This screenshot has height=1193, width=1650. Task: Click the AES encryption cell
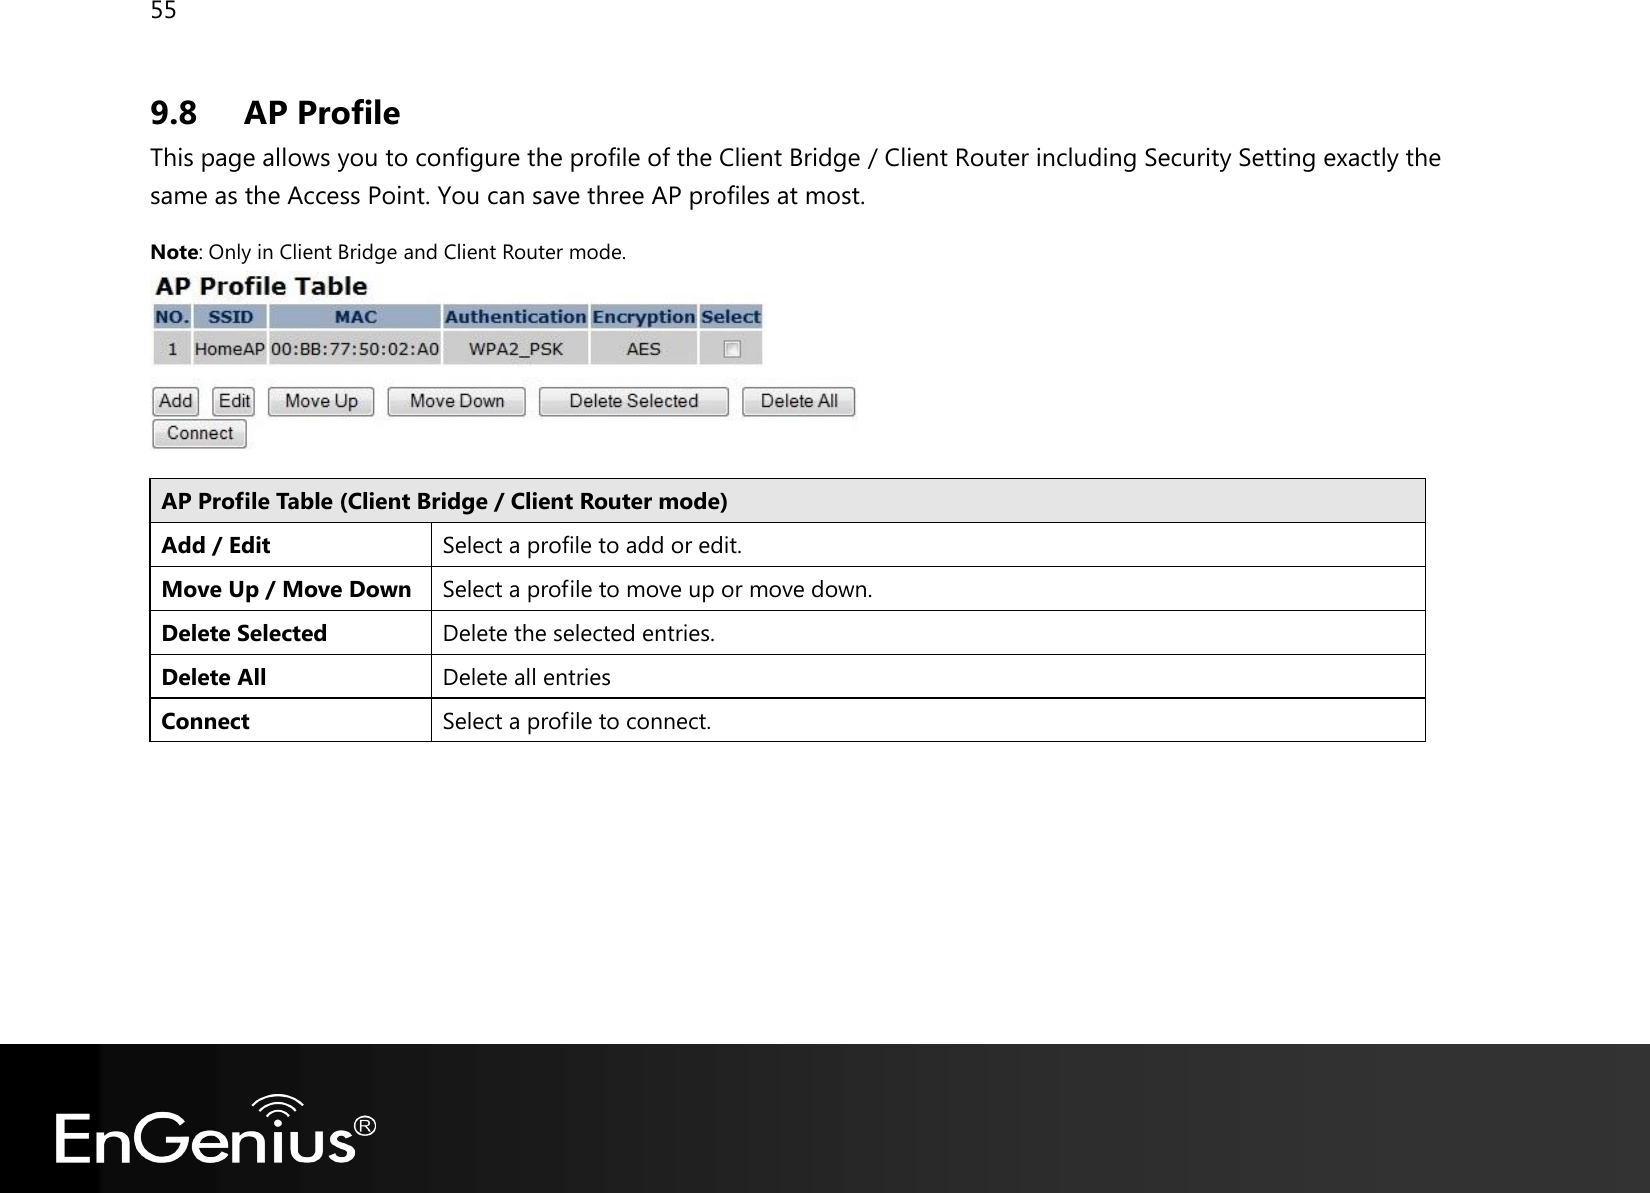click(x=643, y=349)
